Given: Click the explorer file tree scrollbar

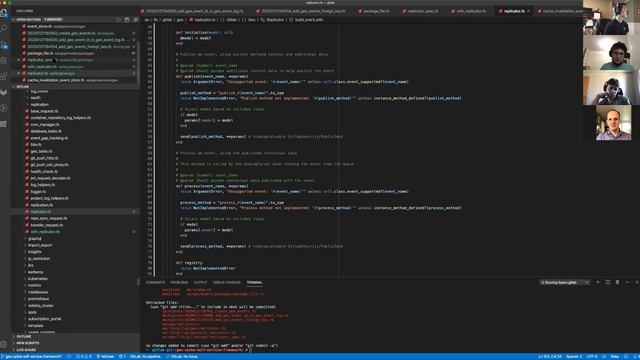Looking at the screenshot, I should (x=138, y=282).
